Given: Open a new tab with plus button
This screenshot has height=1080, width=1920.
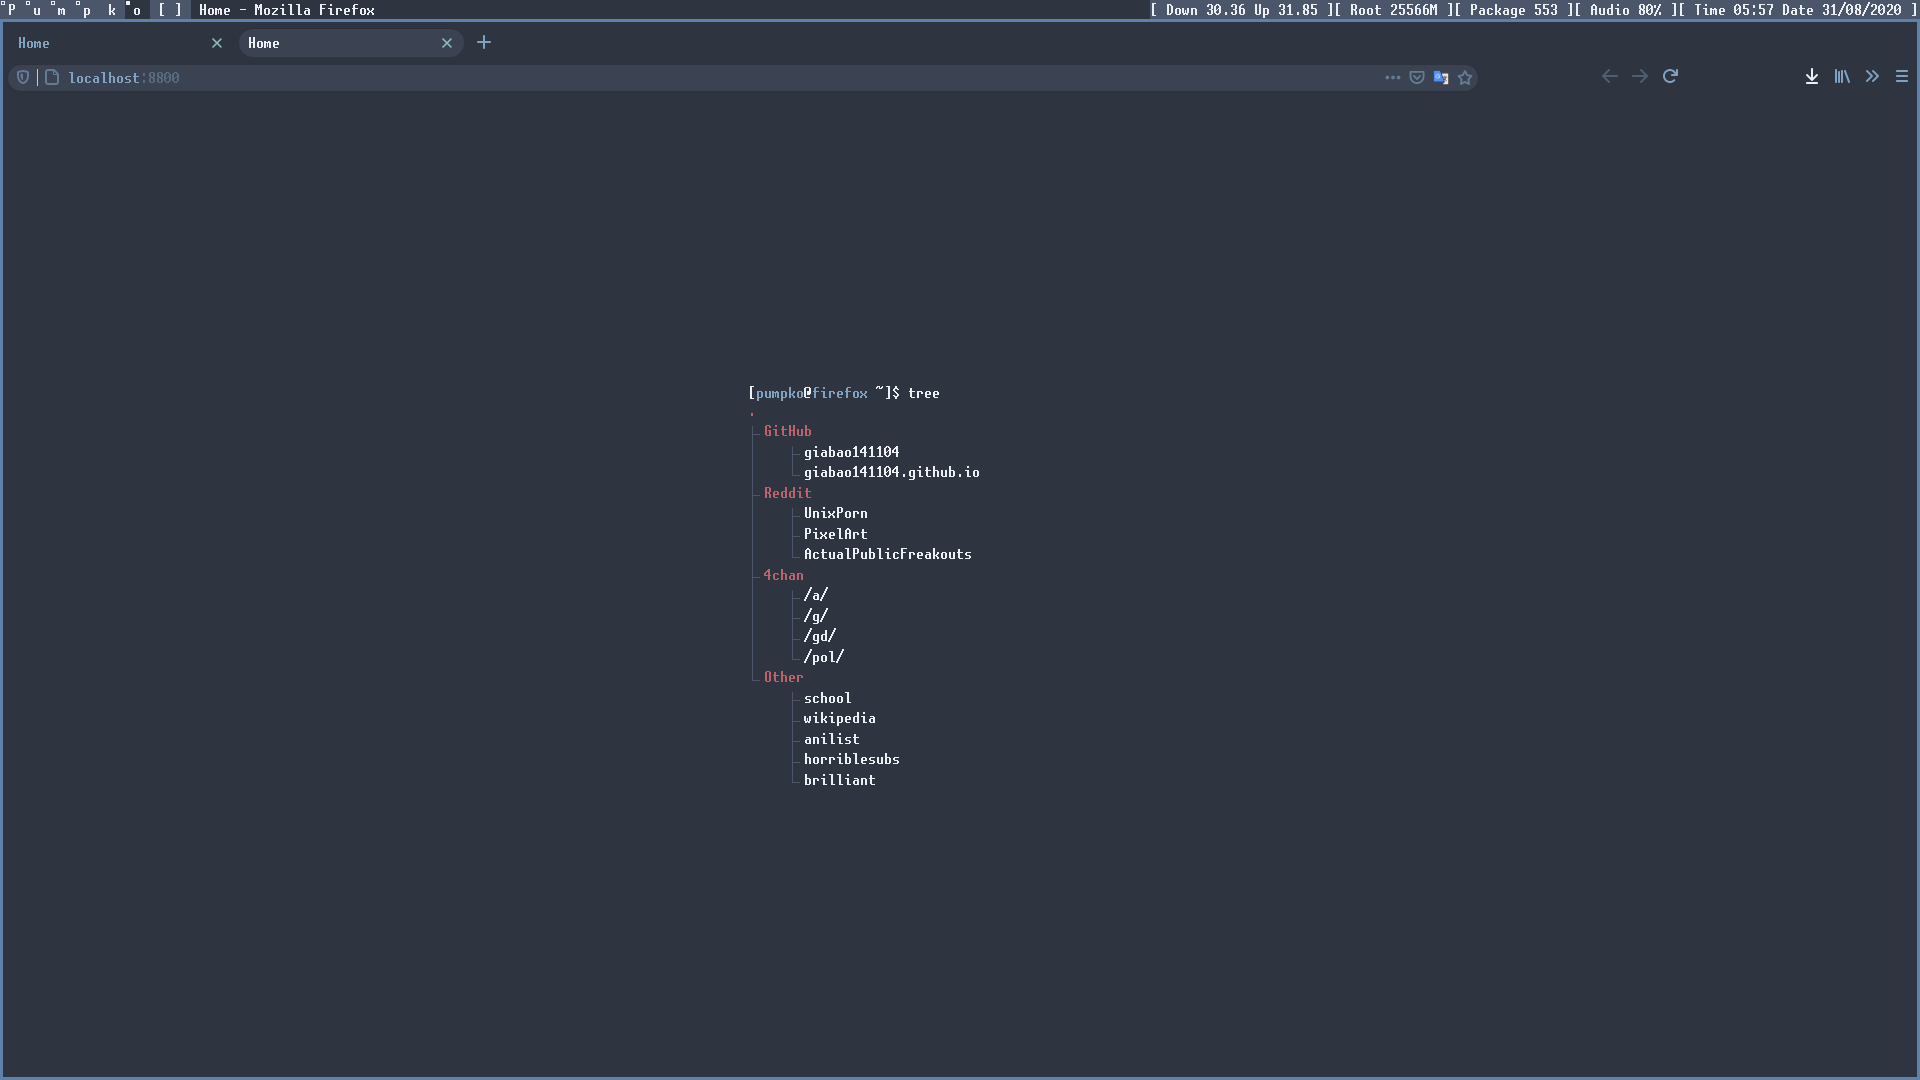Looking at the screenshot, I should pos(484,42).
